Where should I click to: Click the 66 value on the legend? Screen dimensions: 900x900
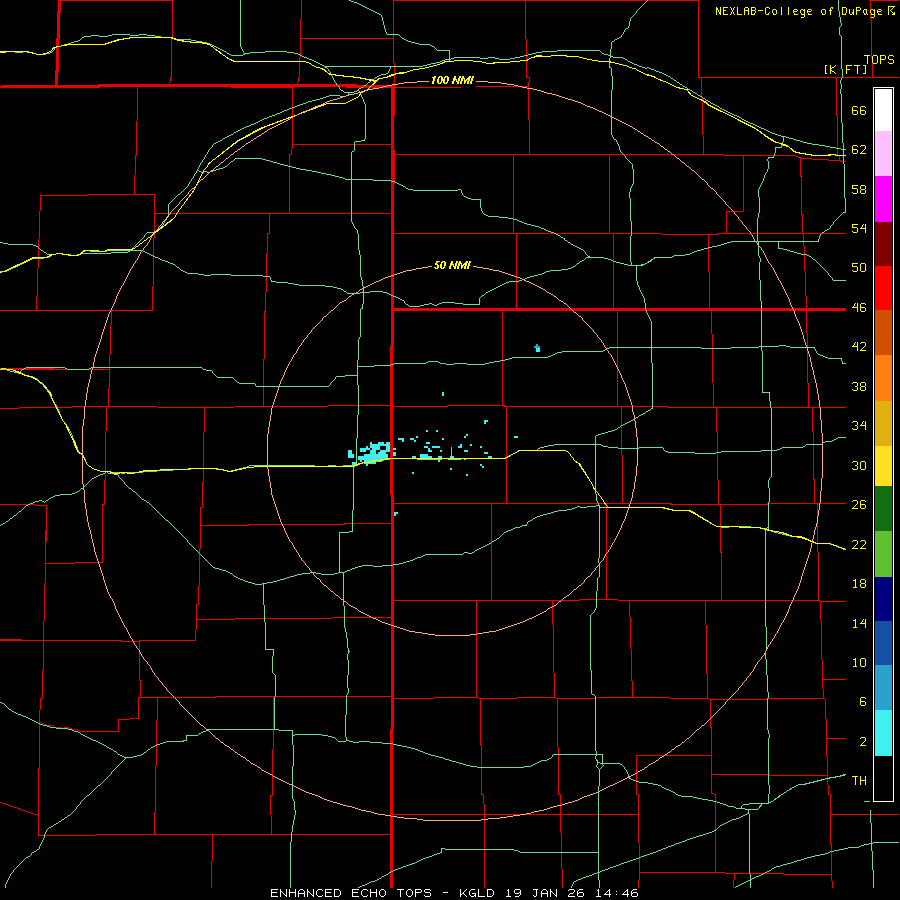tap(859, 111)
